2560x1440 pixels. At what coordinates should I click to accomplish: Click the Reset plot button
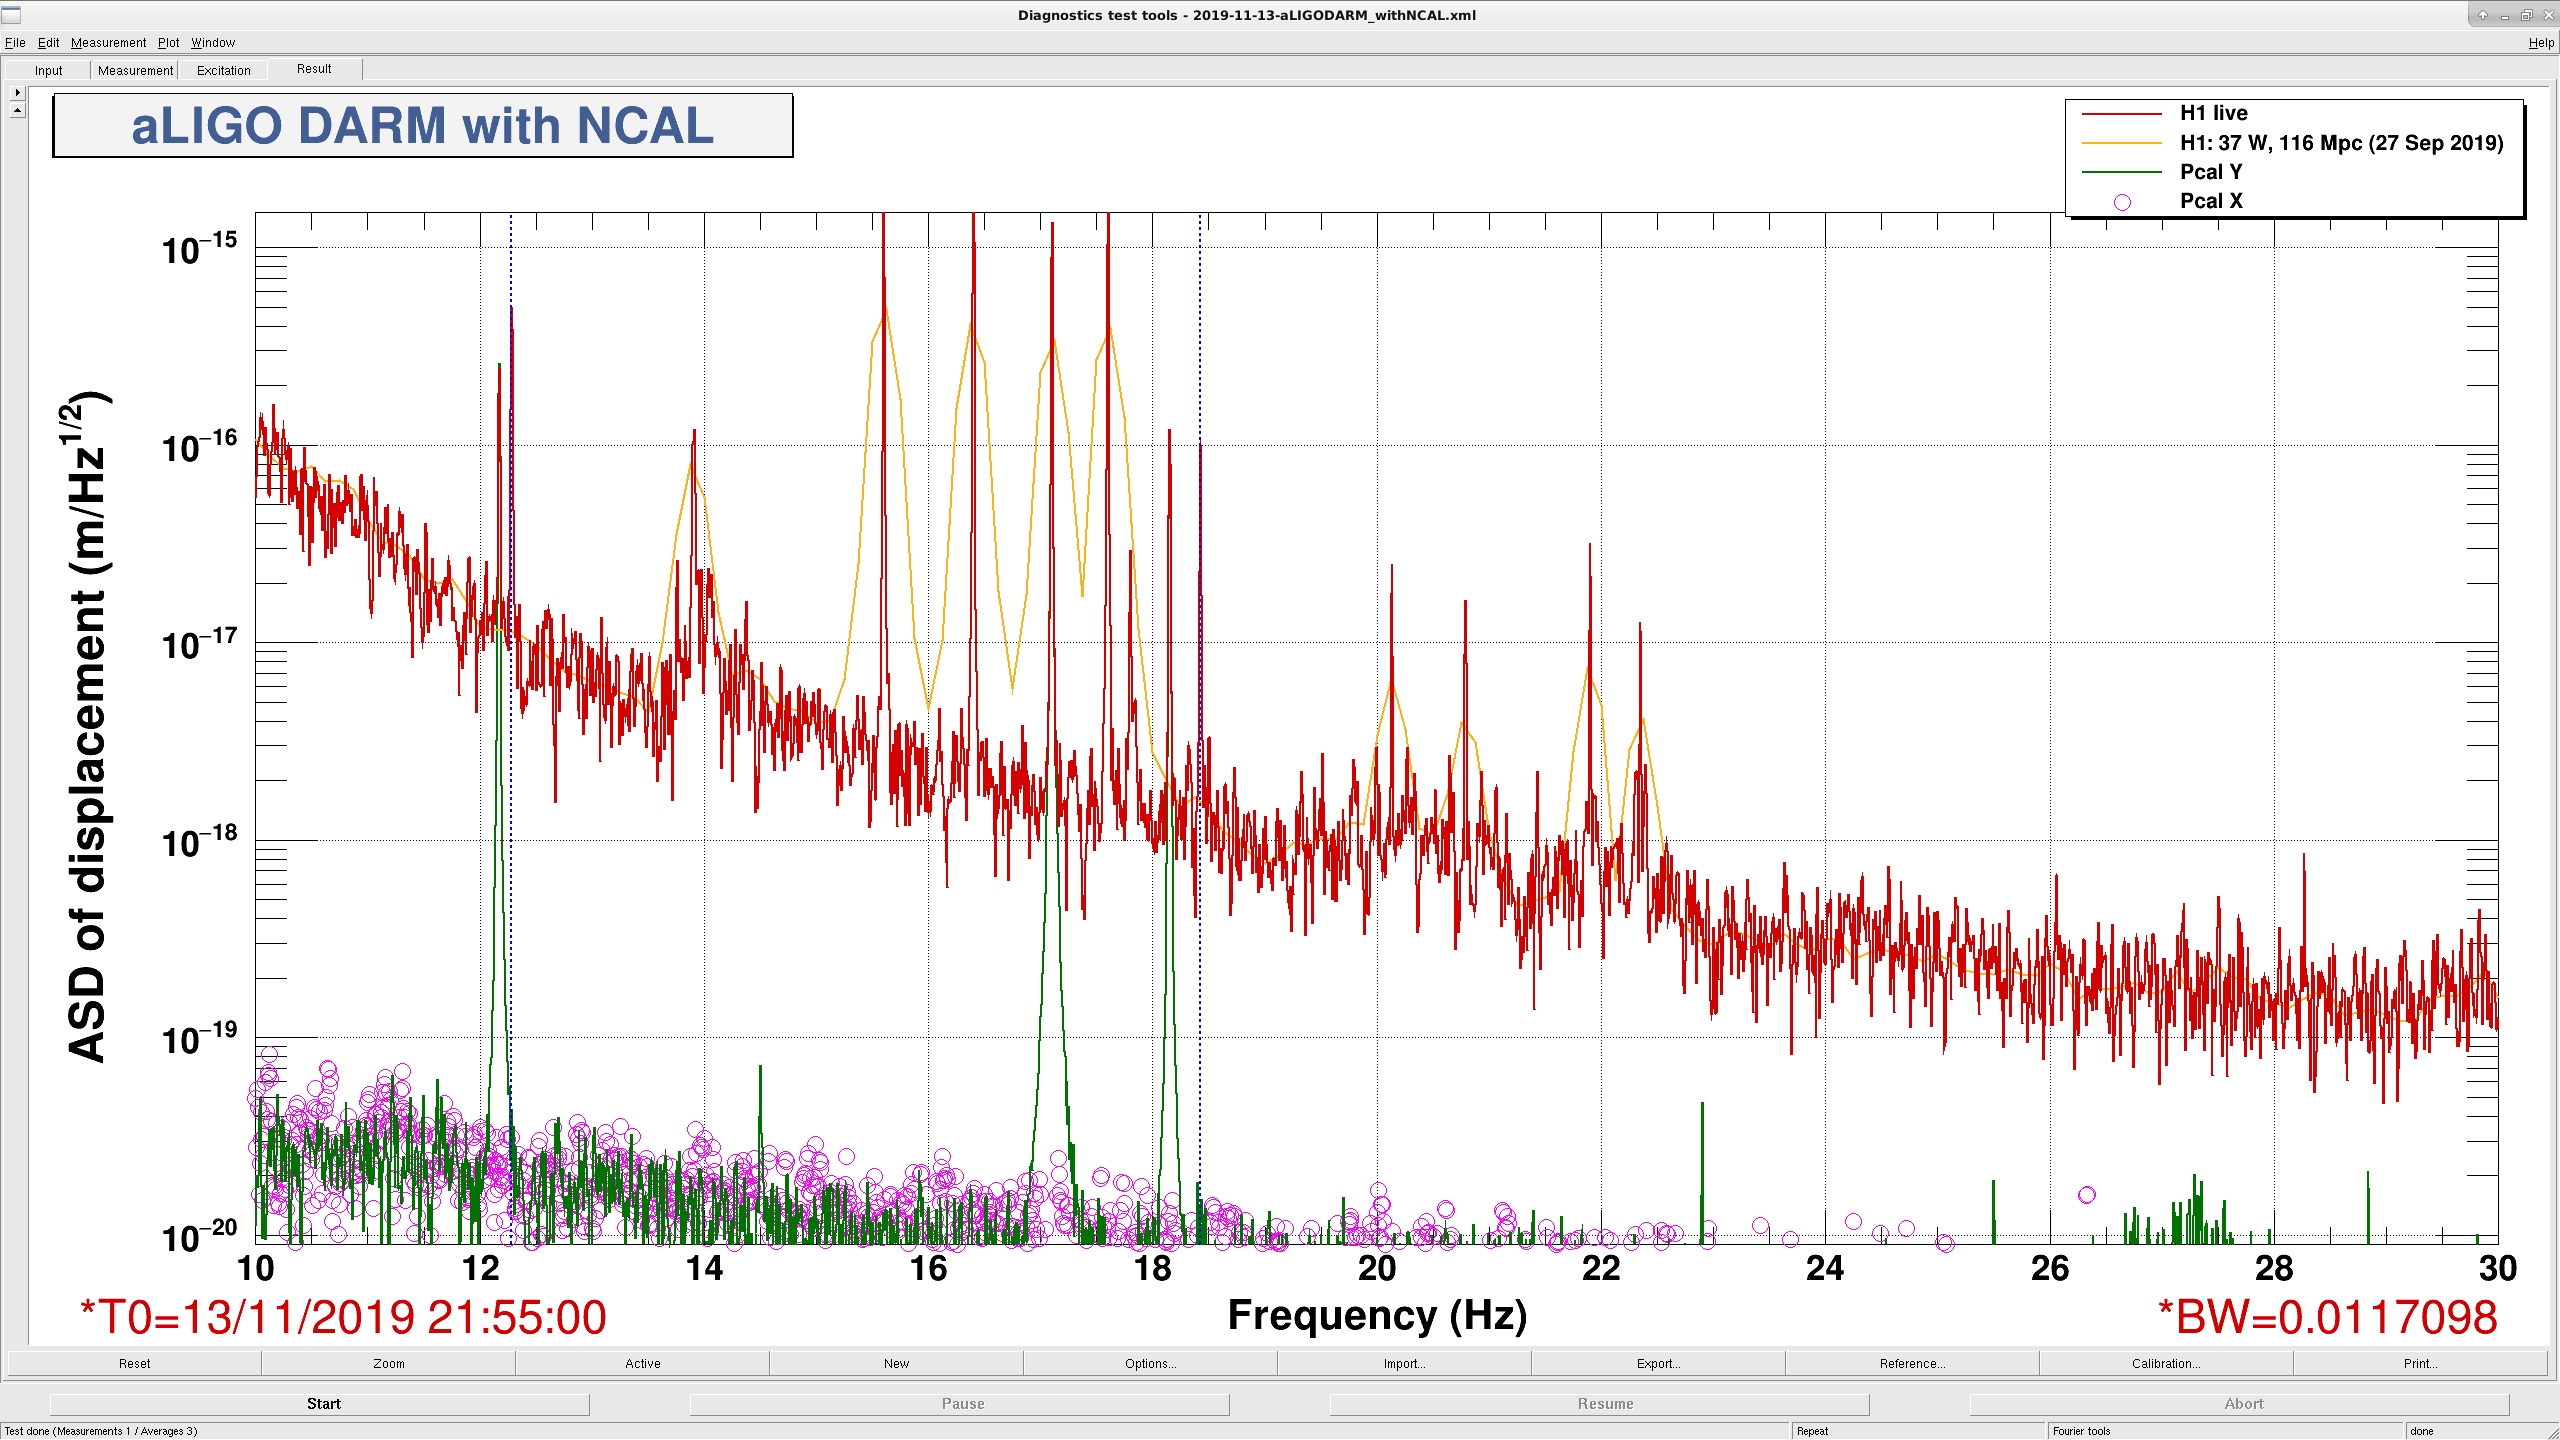[134, 1363]
